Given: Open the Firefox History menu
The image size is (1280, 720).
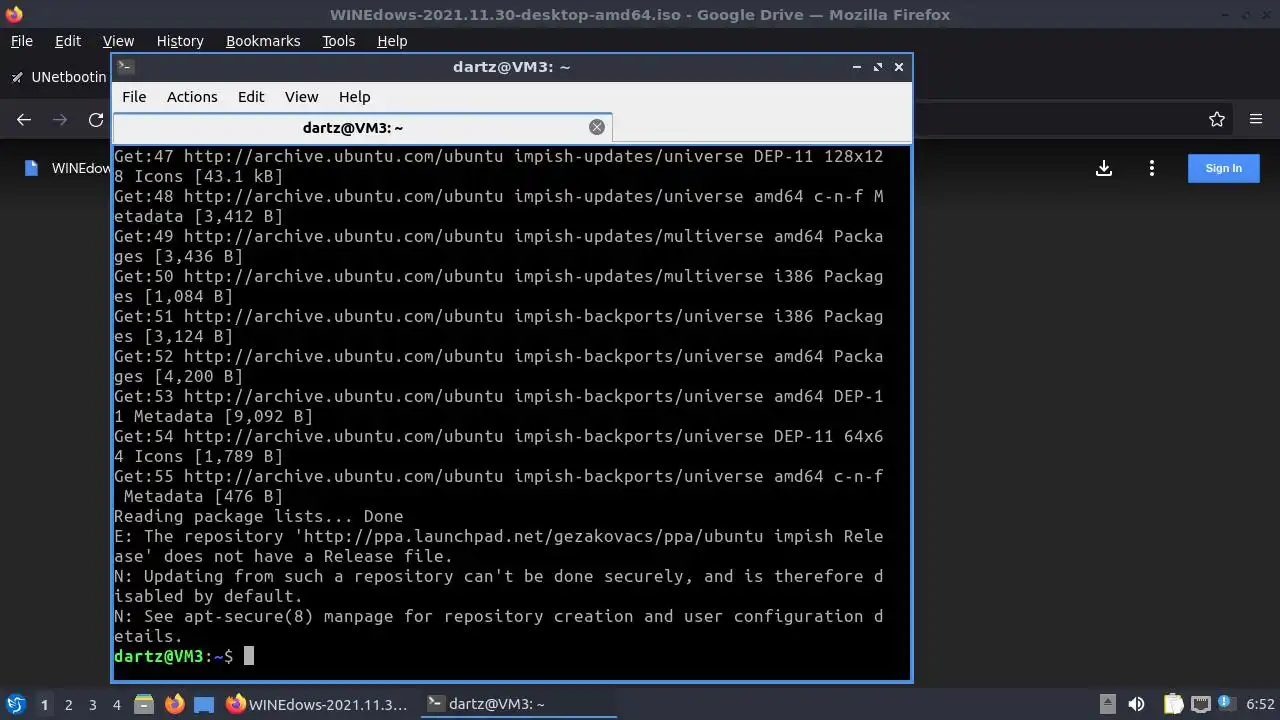Looking at the screenshot, I should pyautogui.click(x=180, y=41).
